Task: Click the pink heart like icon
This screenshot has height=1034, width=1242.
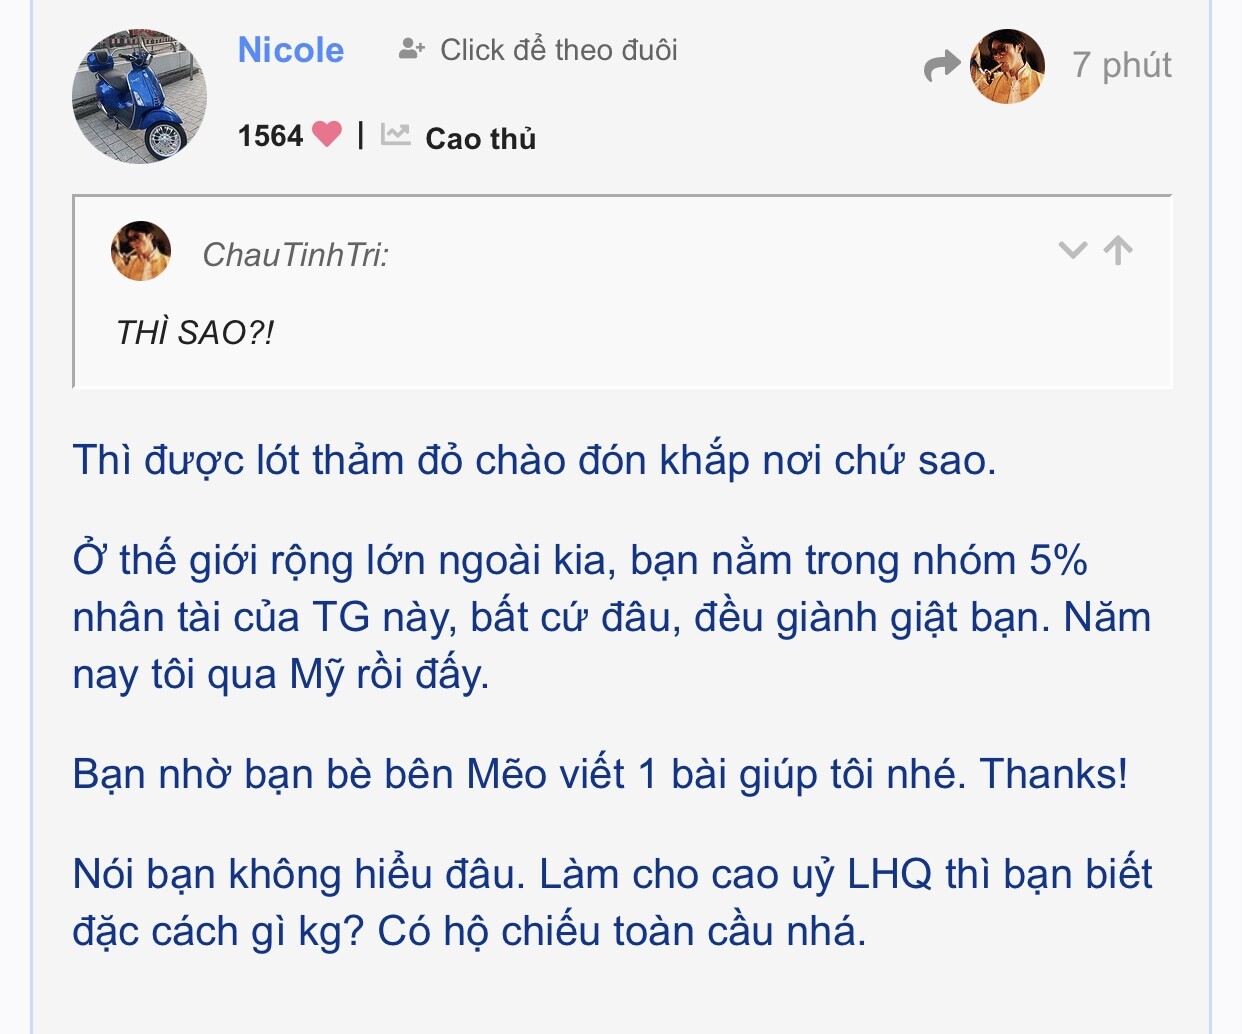Action: [x=327, y=134]
